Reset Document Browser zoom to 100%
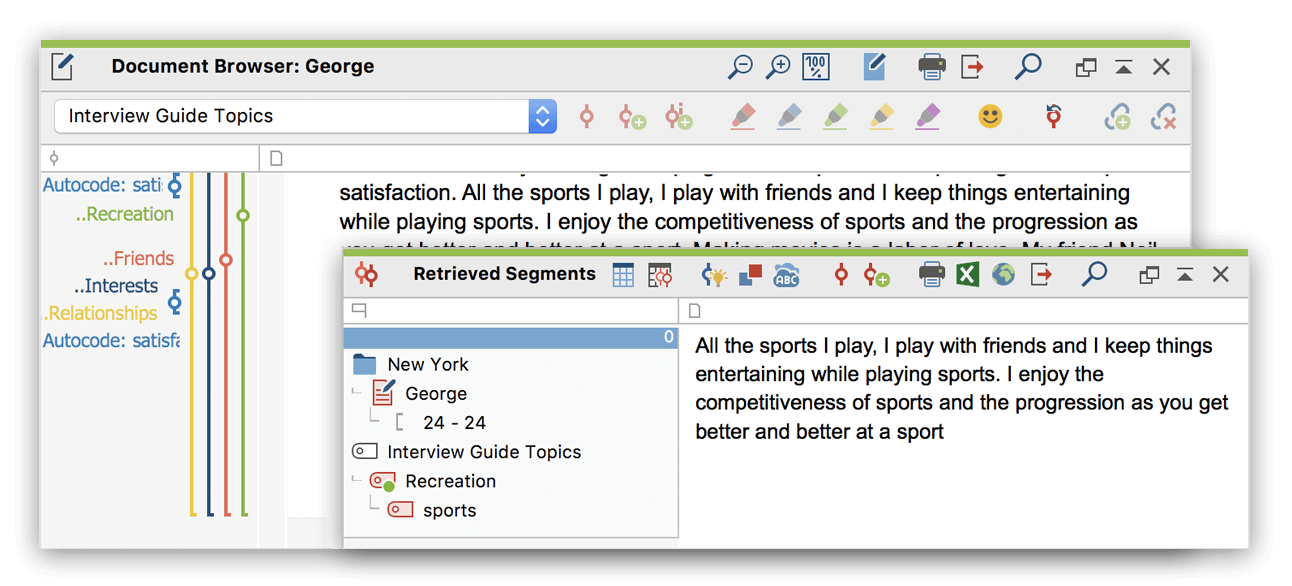Viewport: 1292px width, 586px height. click(816, 67)
